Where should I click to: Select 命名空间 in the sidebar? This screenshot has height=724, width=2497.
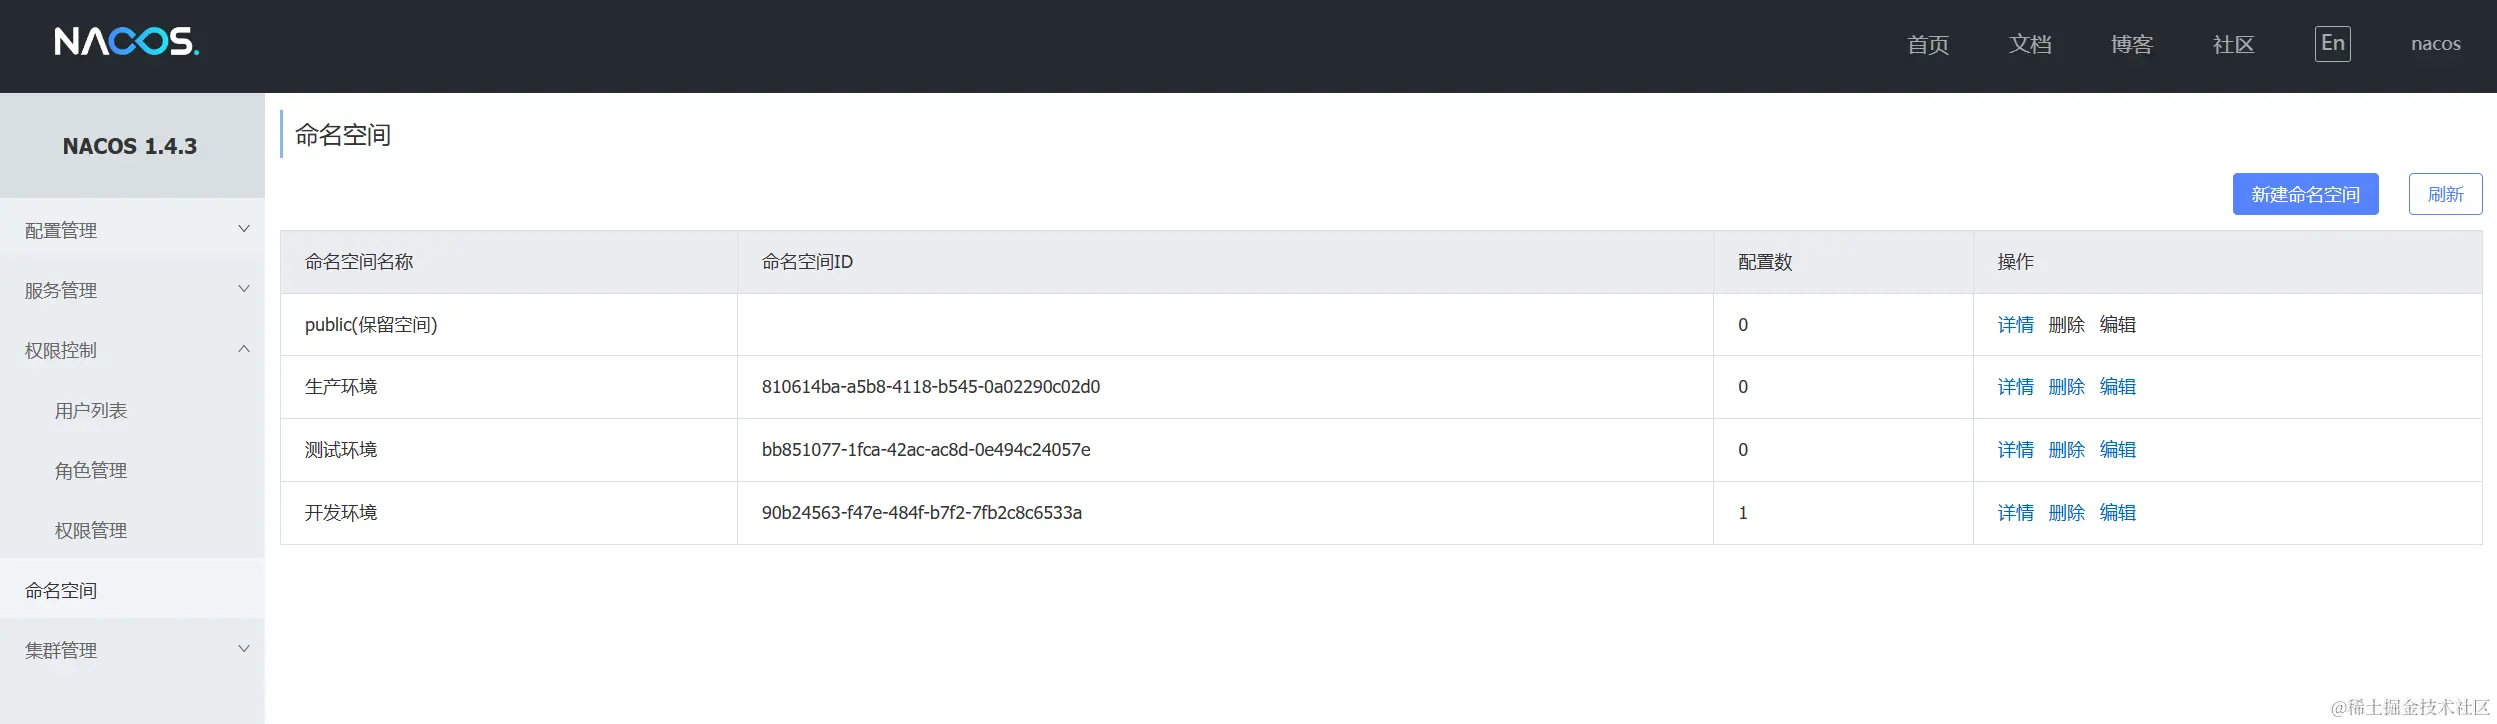[132, 590]
